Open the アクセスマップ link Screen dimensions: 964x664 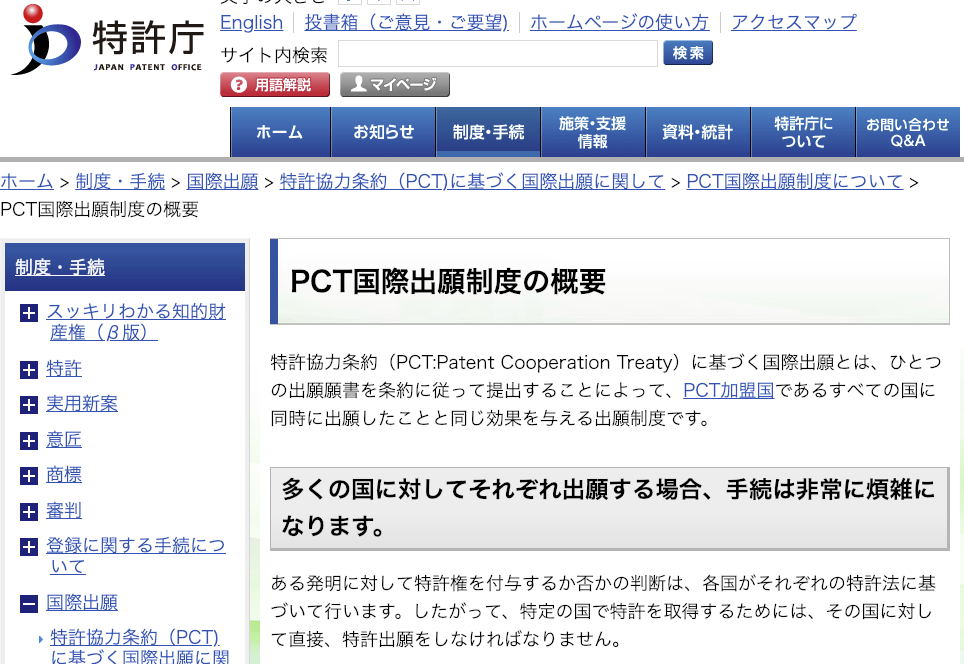coord(794,23)
